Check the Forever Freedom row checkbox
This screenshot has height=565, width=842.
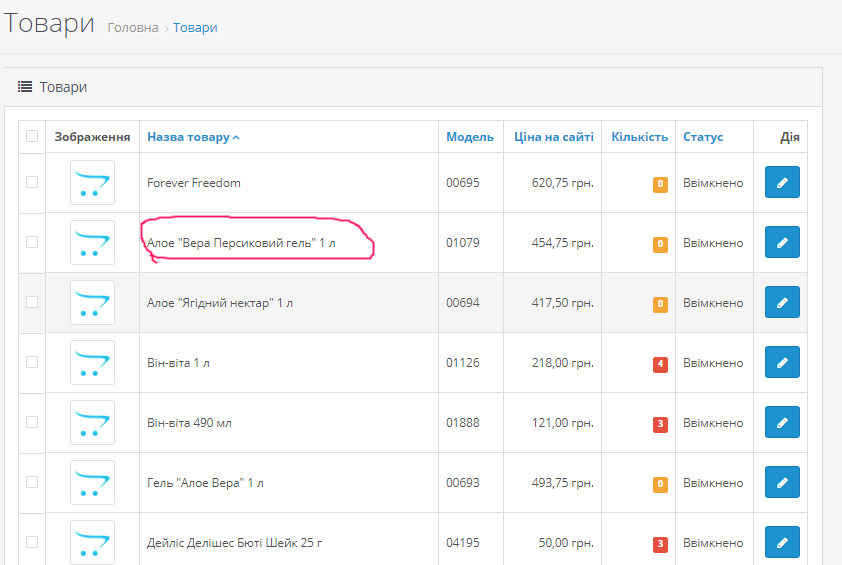pyautogui.click(x=32, y=182)
